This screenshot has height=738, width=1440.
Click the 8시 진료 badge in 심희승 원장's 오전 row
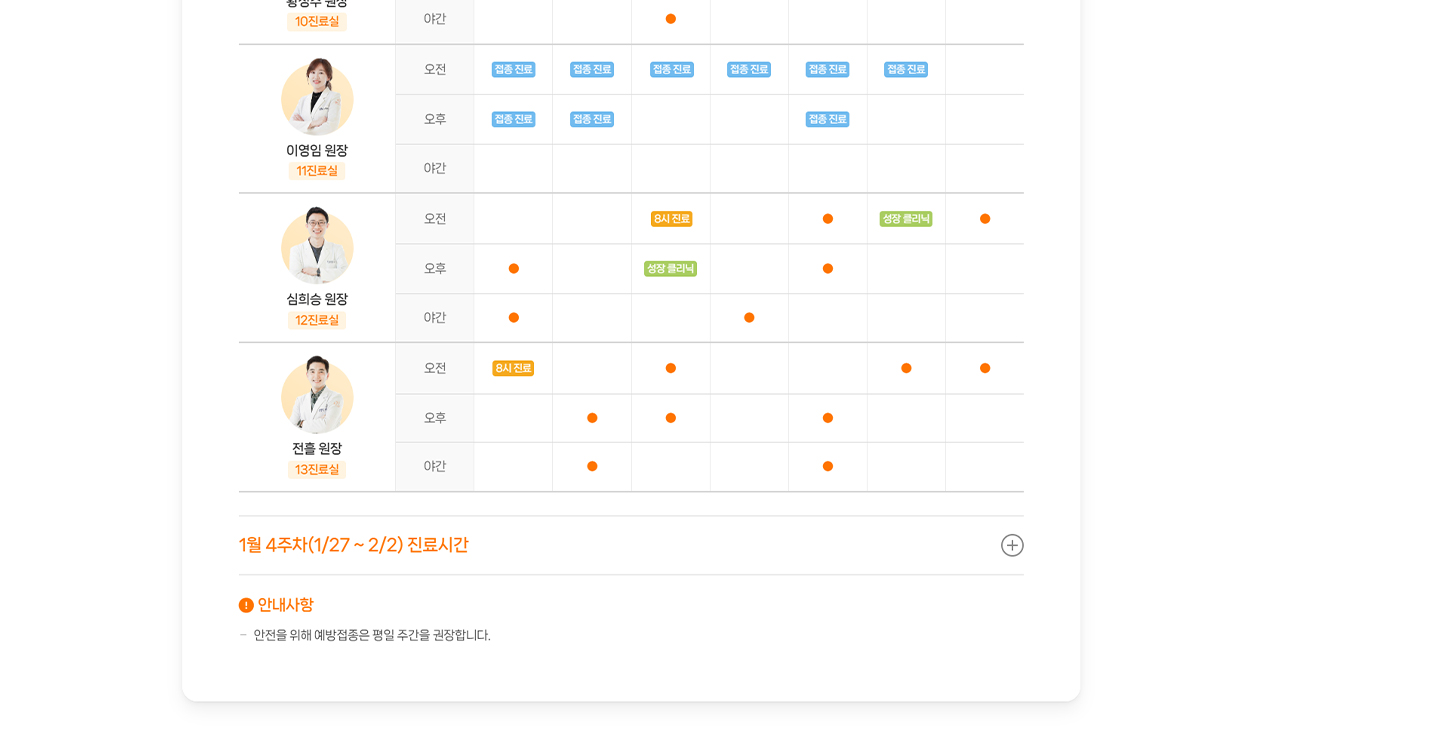671,219
